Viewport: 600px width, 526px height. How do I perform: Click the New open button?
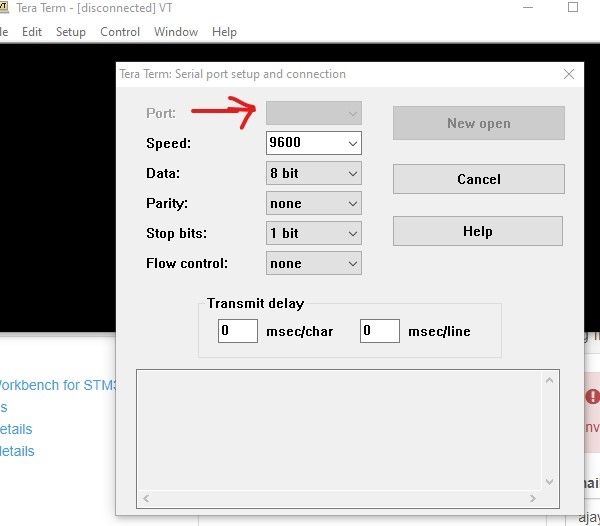(479, 123)
